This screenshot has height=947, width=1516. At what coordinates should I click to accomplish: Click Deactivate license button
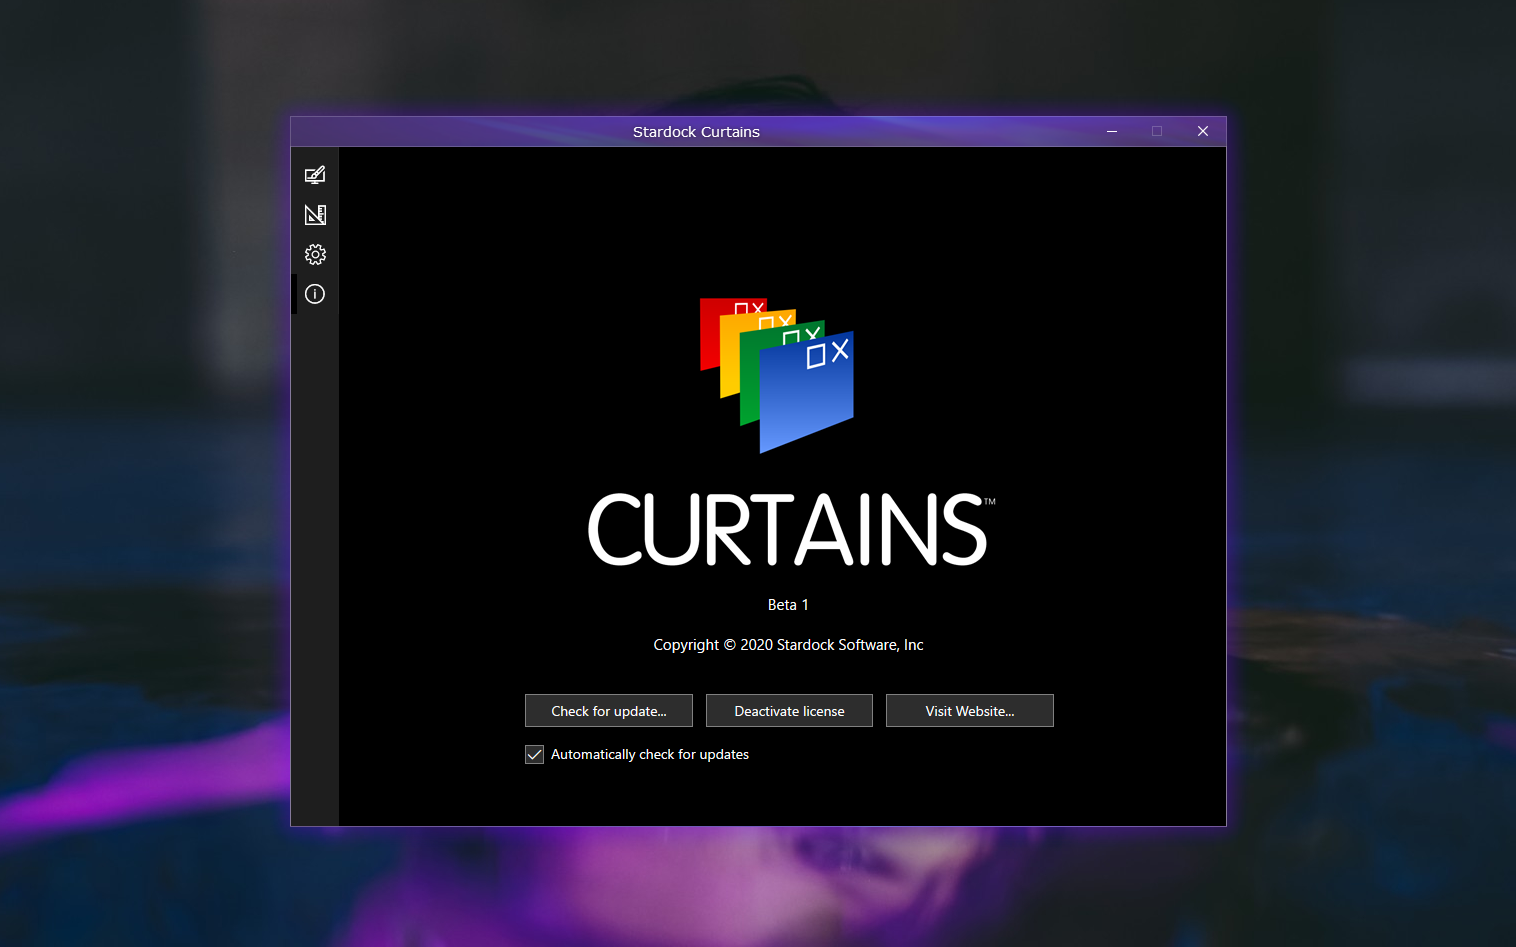(x=789, y=711)
